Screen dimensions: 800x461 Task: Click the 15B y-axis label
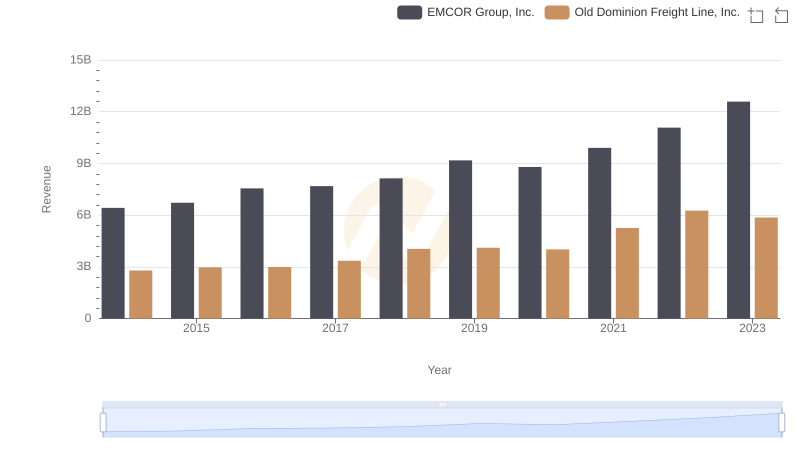click(81, 60)
